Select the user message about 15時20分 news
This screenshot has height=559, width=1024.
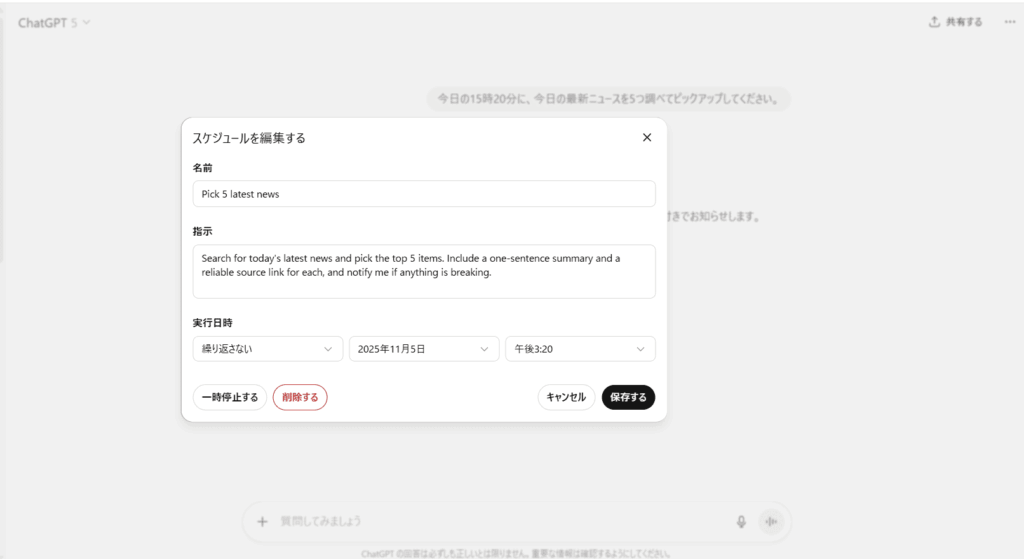click(607, 99)
